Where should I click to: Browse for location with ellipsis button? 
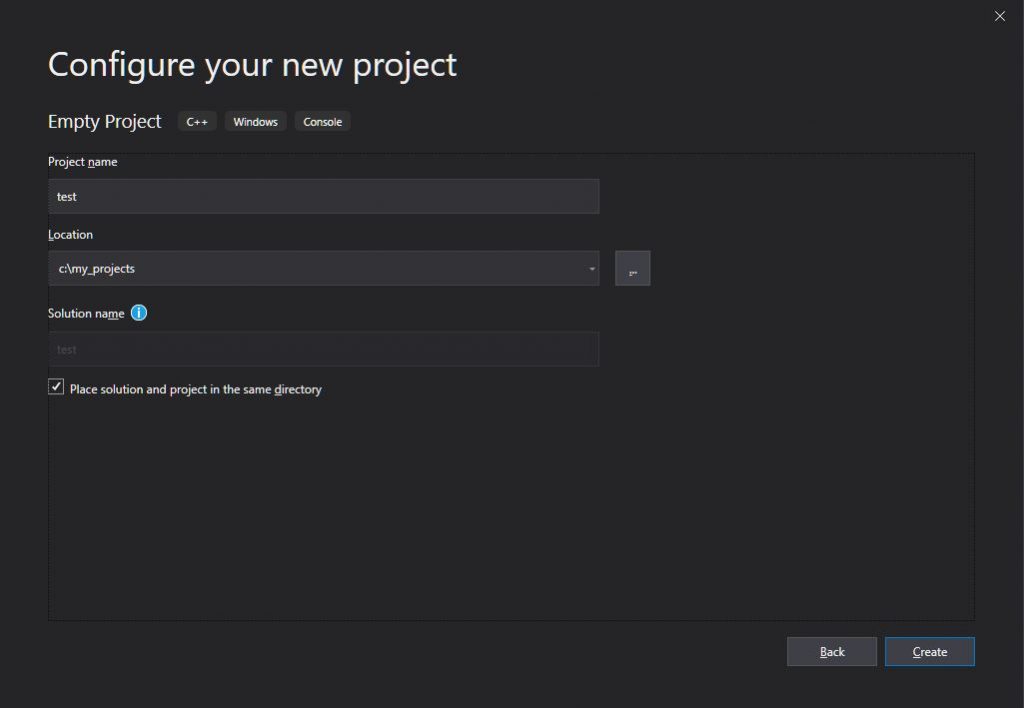point(632,268)
